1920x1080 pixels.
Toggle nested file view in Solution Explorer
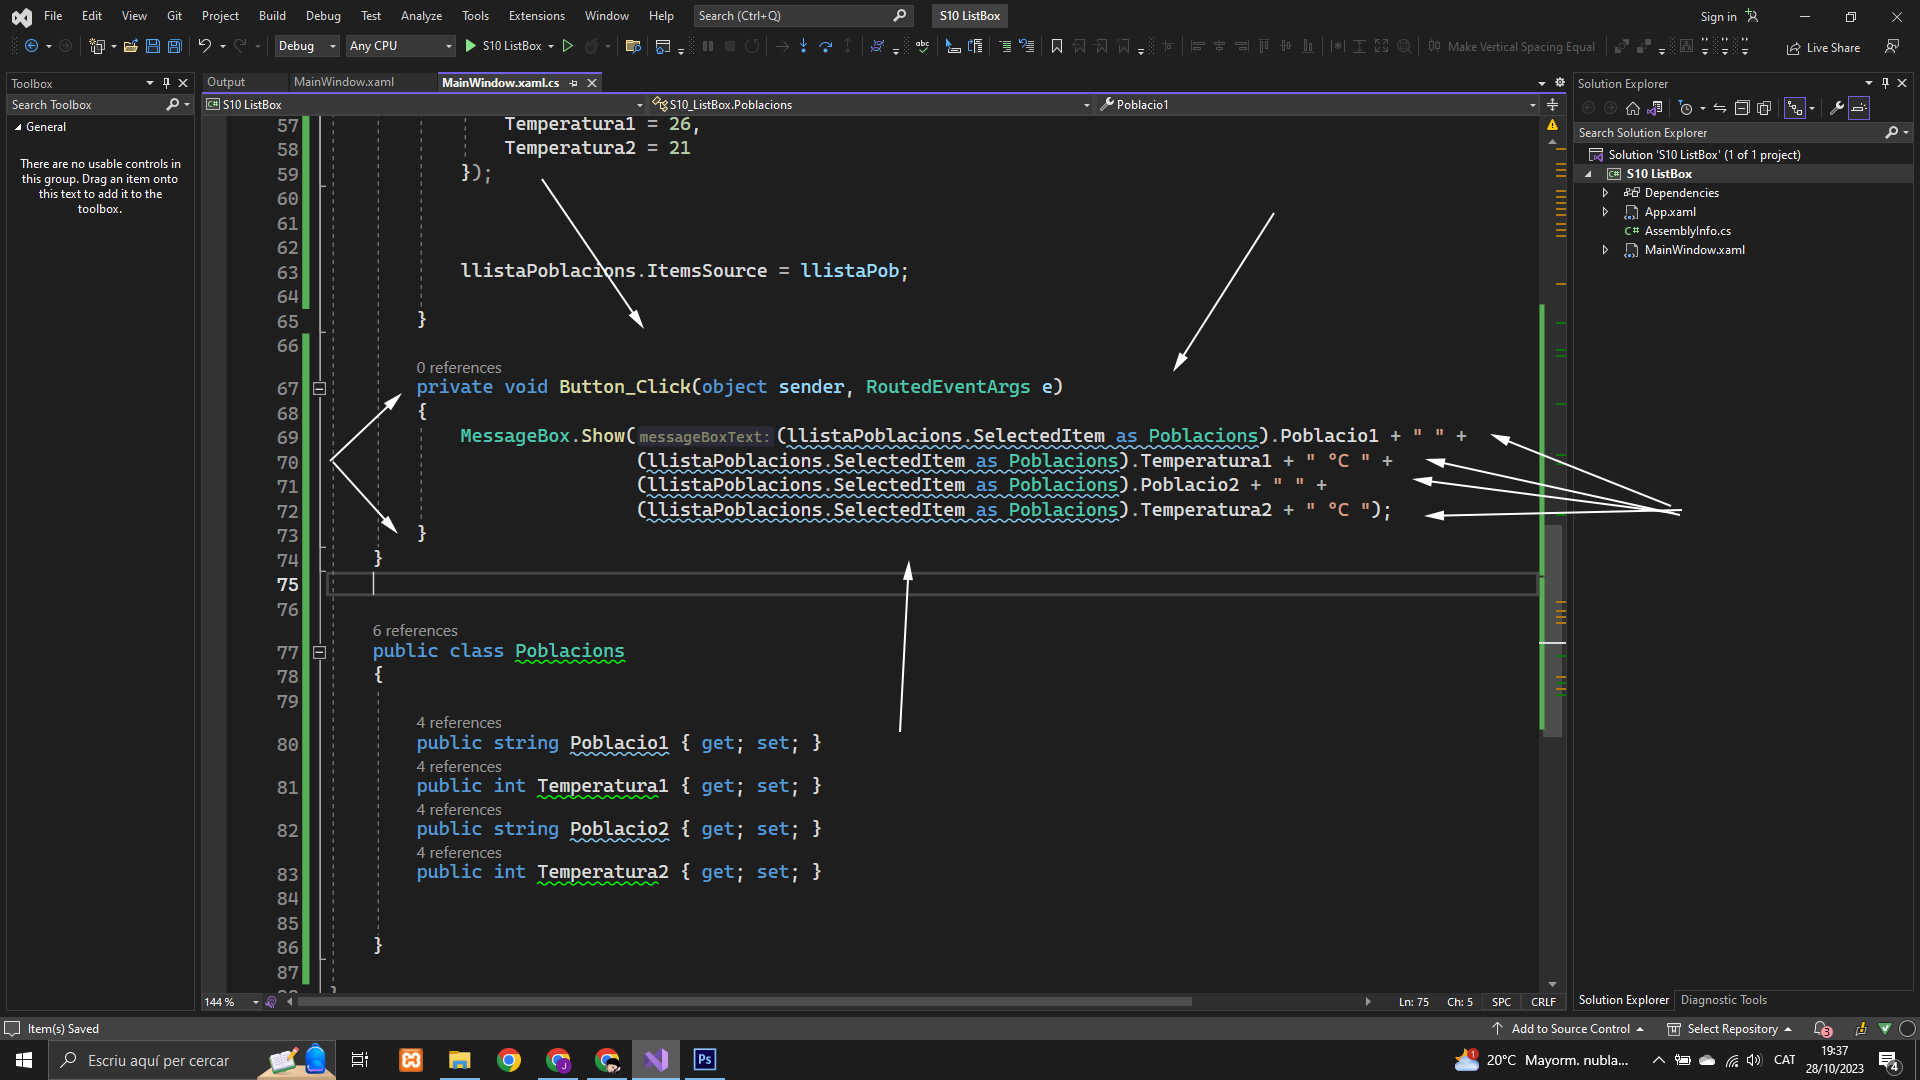pos(1795,108)
